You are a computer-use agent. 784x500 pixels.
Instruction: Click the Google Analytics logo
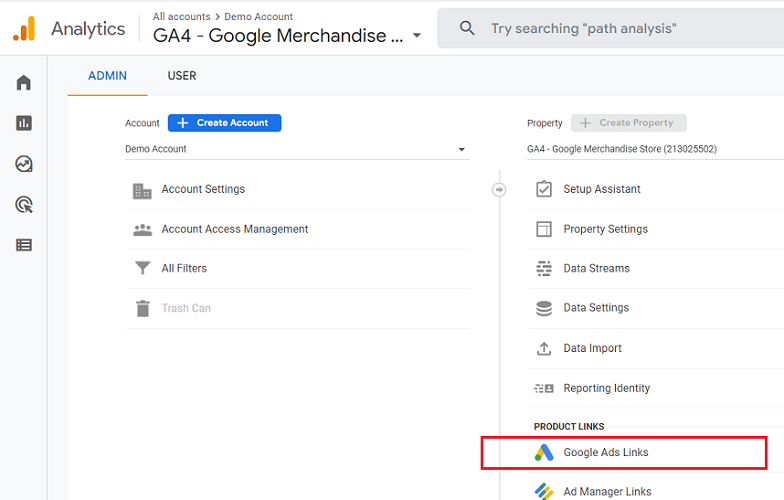click(24, 28)
